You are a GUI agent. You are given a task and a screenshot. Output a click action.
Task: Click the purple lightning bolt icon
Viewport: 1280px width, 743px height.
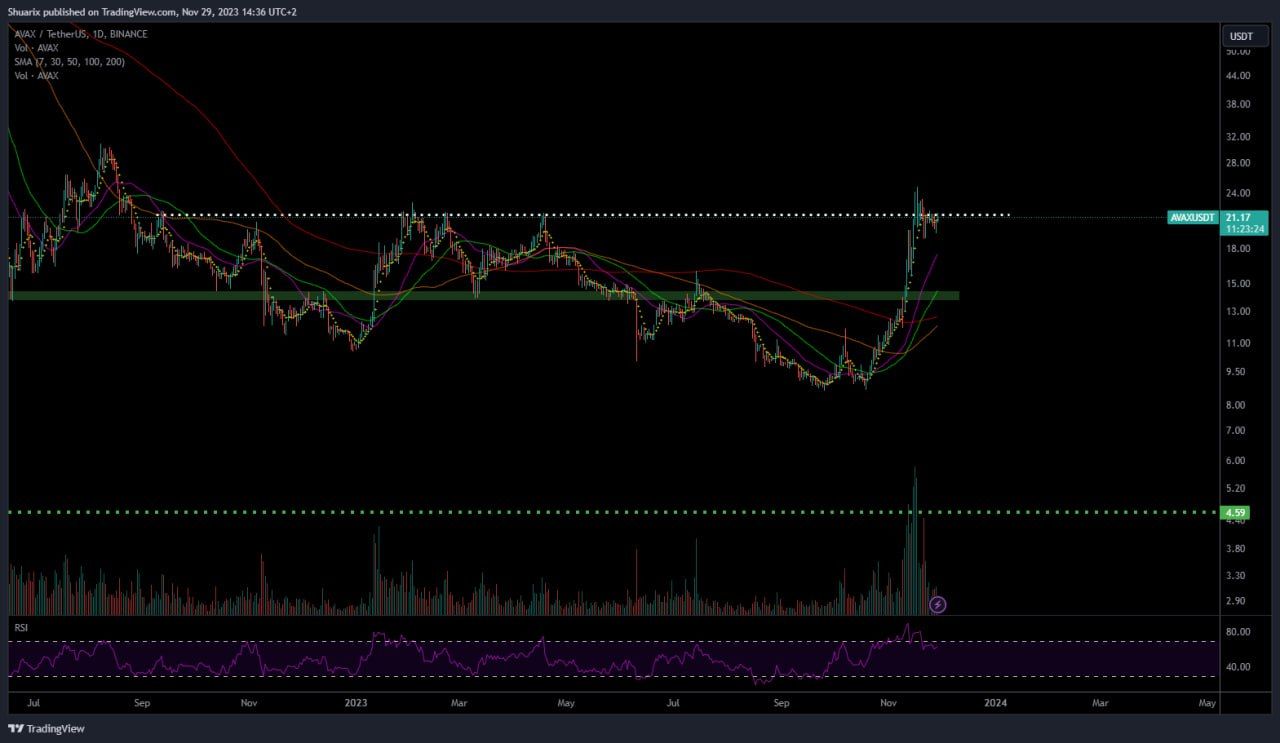(938, 604)
